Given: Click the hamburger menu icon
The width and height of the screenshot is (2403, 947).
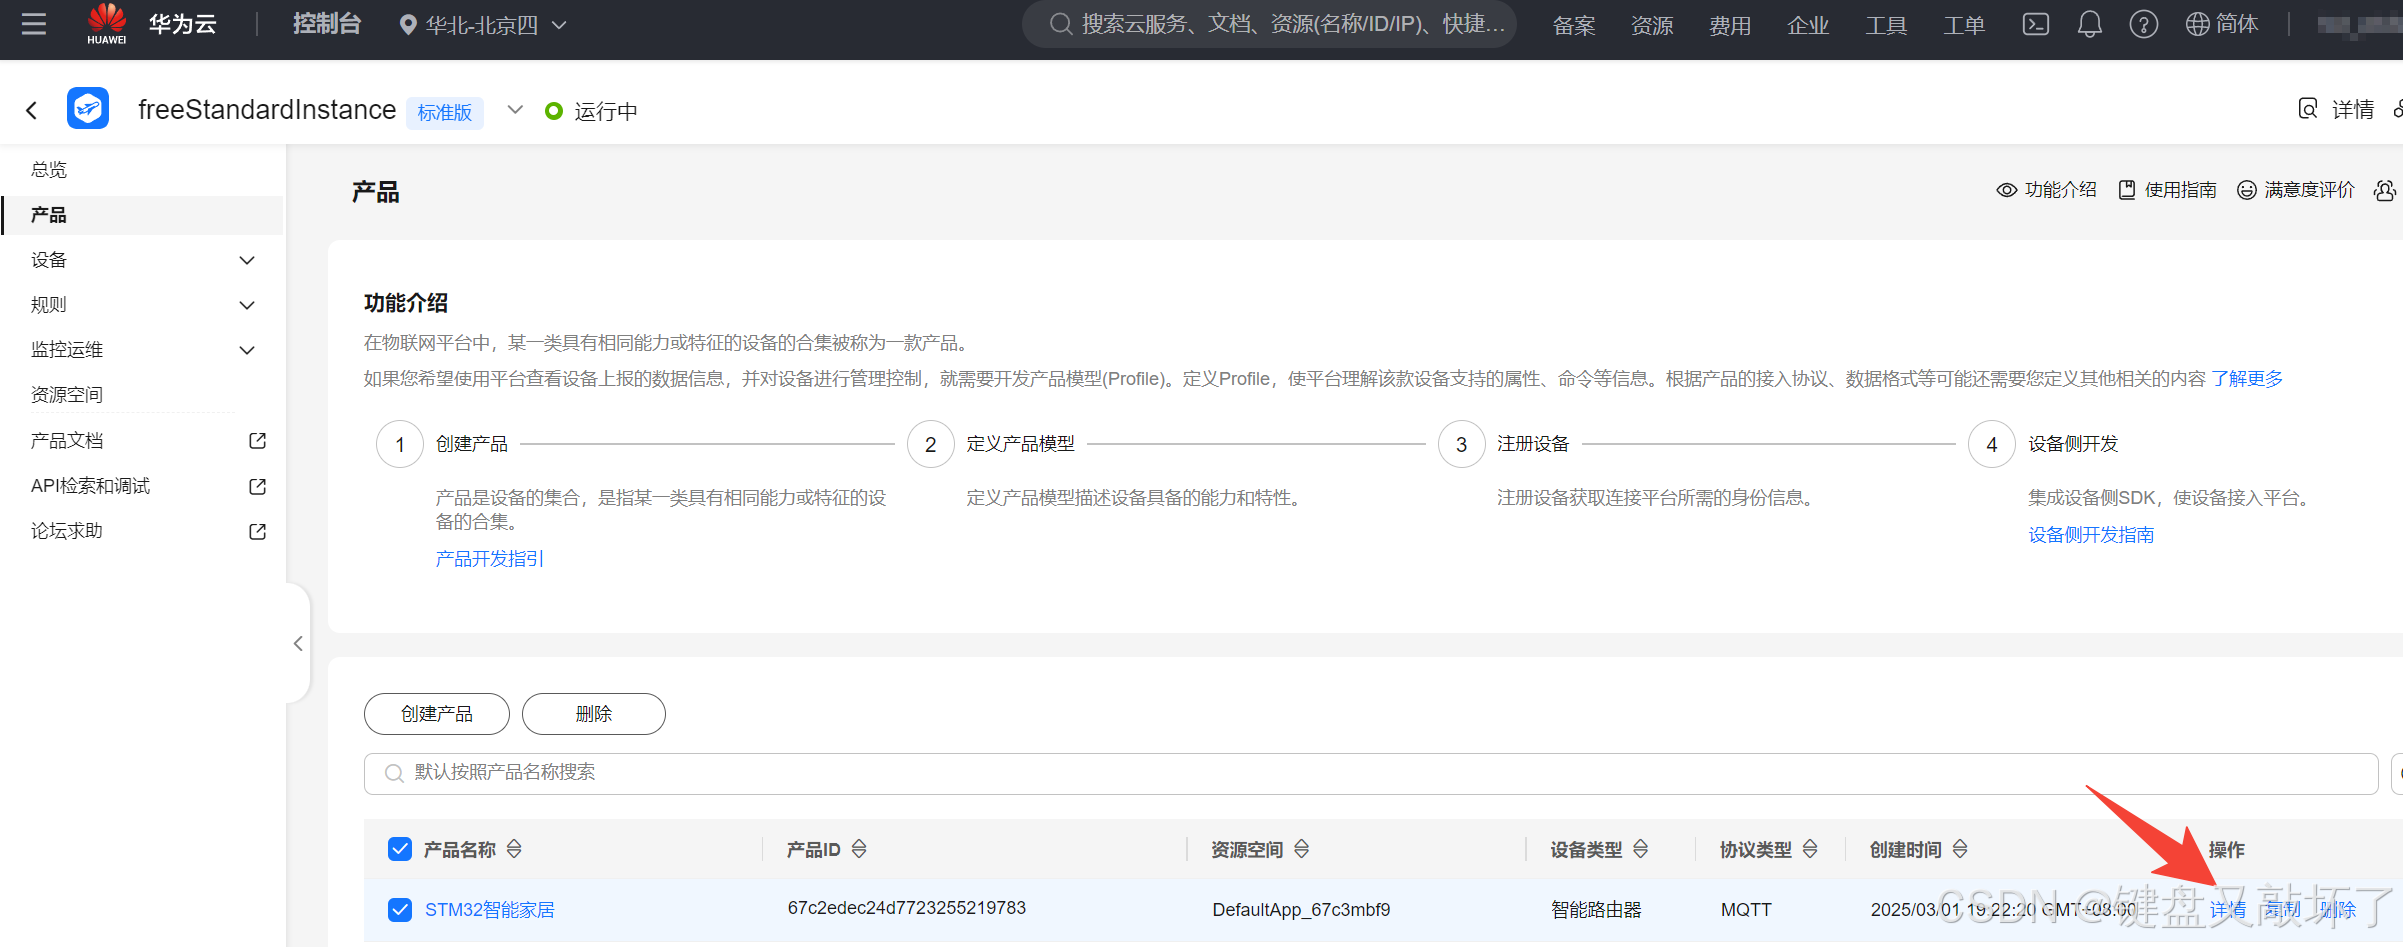Looking at the screenshot, I should (33, 23).
